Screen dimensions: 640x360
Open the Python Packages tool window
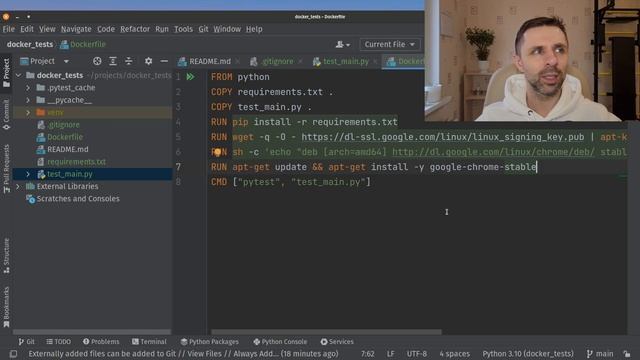click(x=209, y=342)
